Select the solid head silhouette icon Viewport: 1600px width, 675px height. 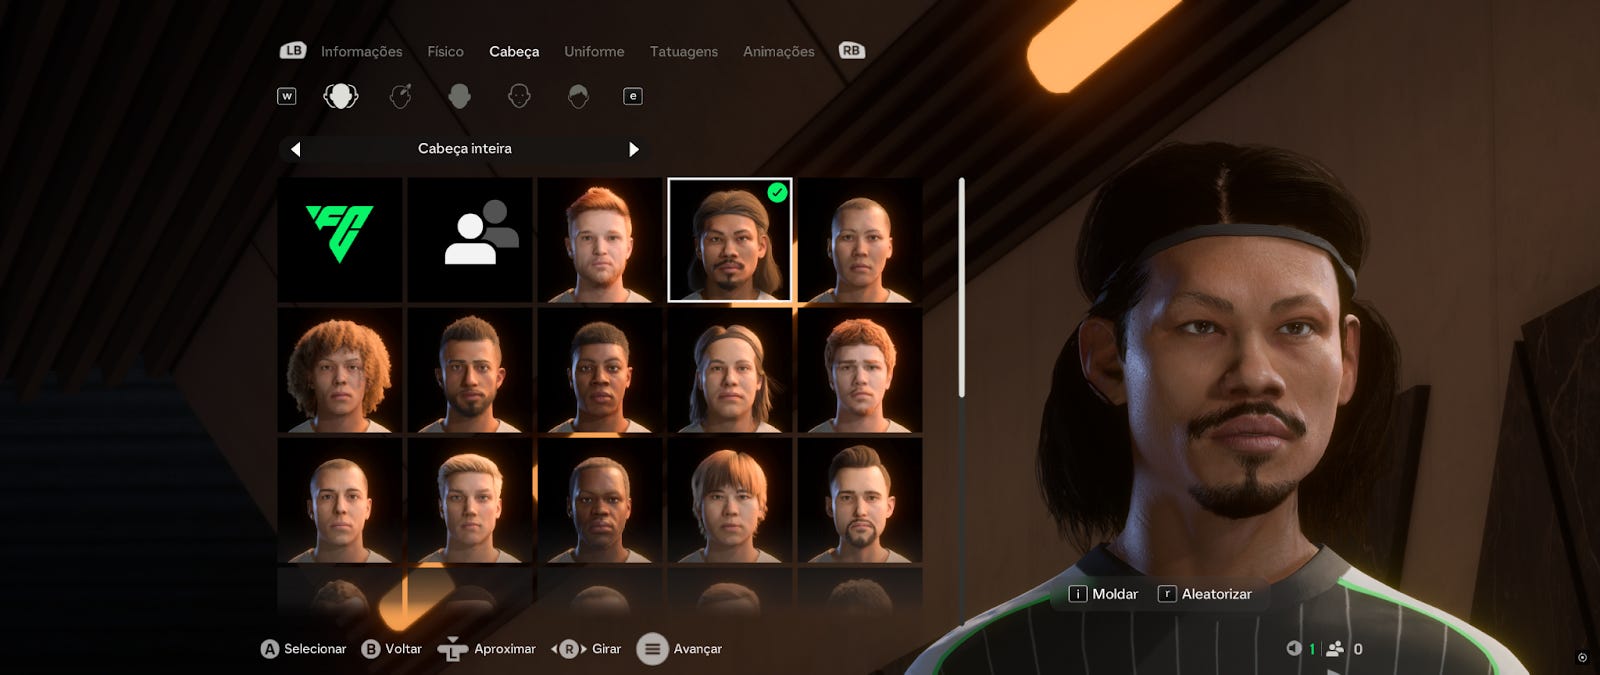(x=460, y=96)
